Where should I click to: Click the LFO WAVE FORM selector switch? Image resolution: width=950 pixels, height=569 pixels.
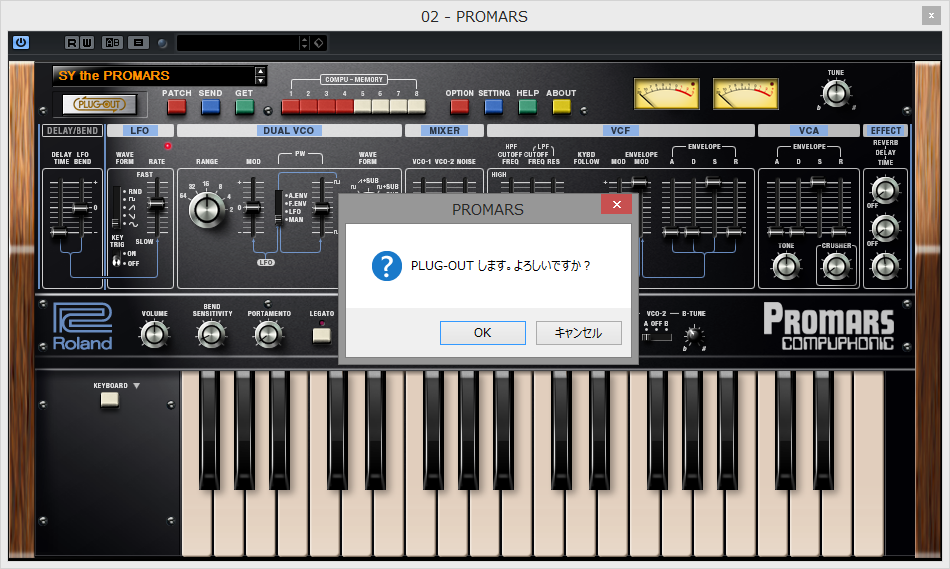(116, 207)
